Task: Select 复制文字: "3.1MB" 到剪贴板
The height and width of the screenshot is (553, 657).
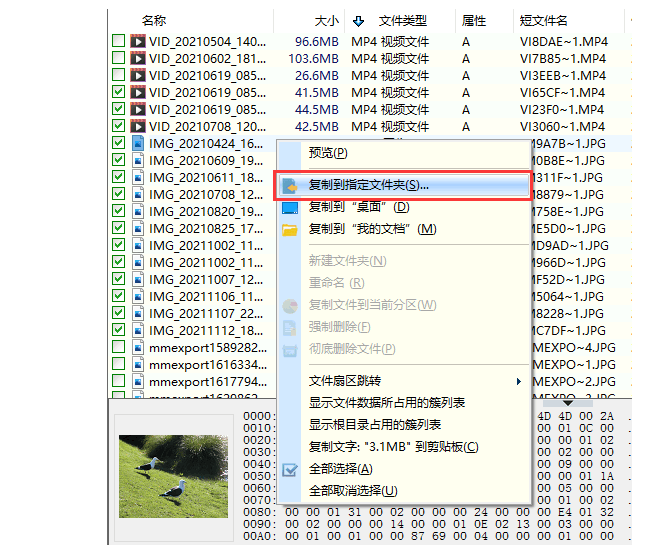Action: (394, 447)
